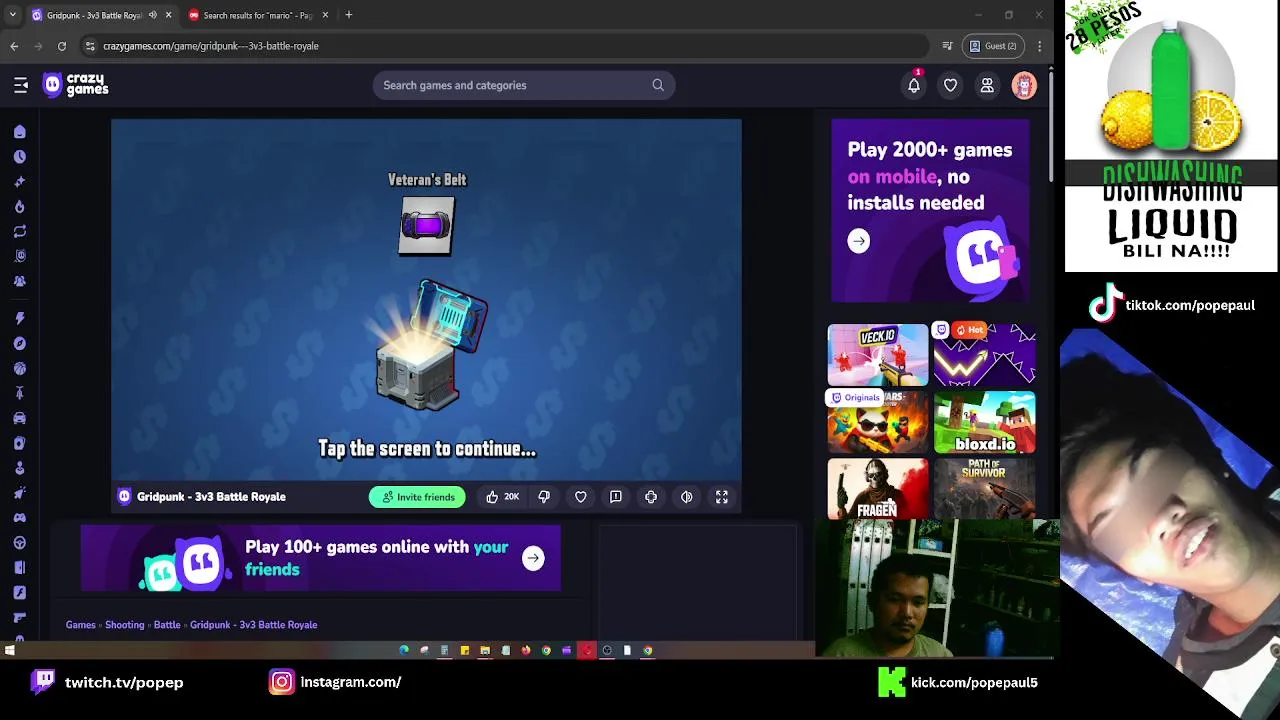Close the Search results for mario tab
Screen dimensions: 1280x720
pyautogui.click(x=325, y=15)
